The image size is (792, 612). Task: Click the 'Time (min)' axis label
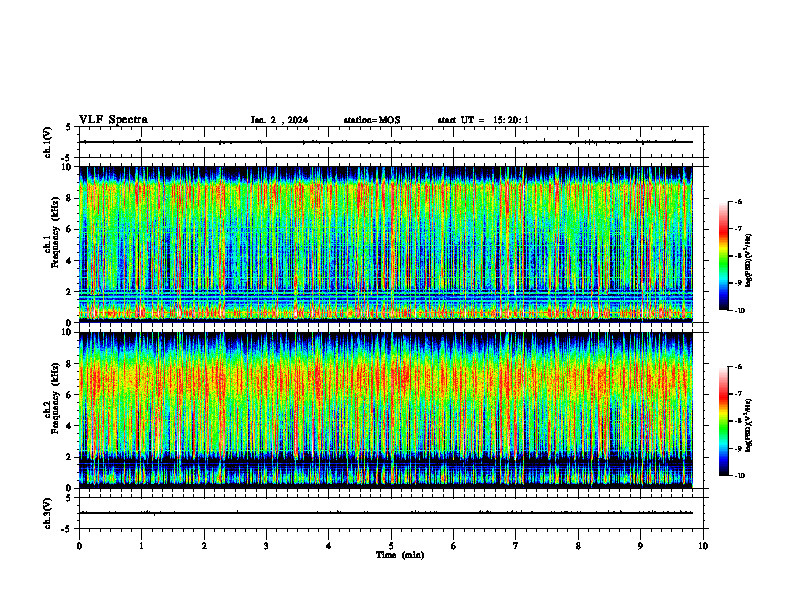[x=400, y=555]
